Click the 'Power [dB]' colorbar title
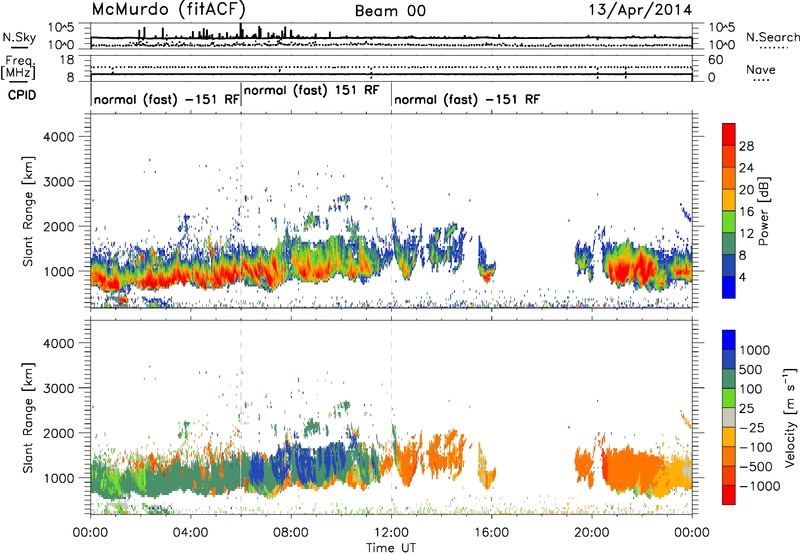The image size is (800, 554). click(763, 211)
